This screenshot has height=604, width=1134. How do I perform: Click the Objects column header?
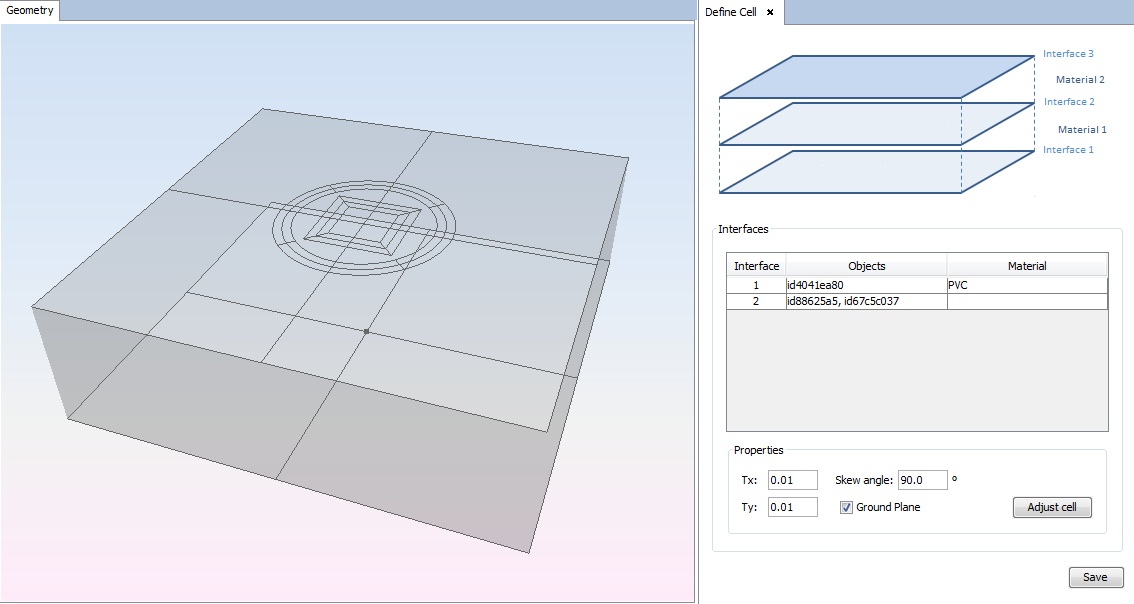(866, 266)
